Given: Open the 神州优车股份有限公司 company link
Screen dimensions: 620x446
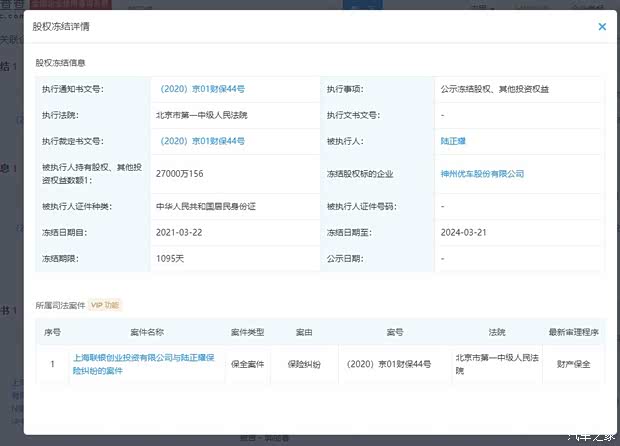Looking at the screenshot, I should point(483,174).
